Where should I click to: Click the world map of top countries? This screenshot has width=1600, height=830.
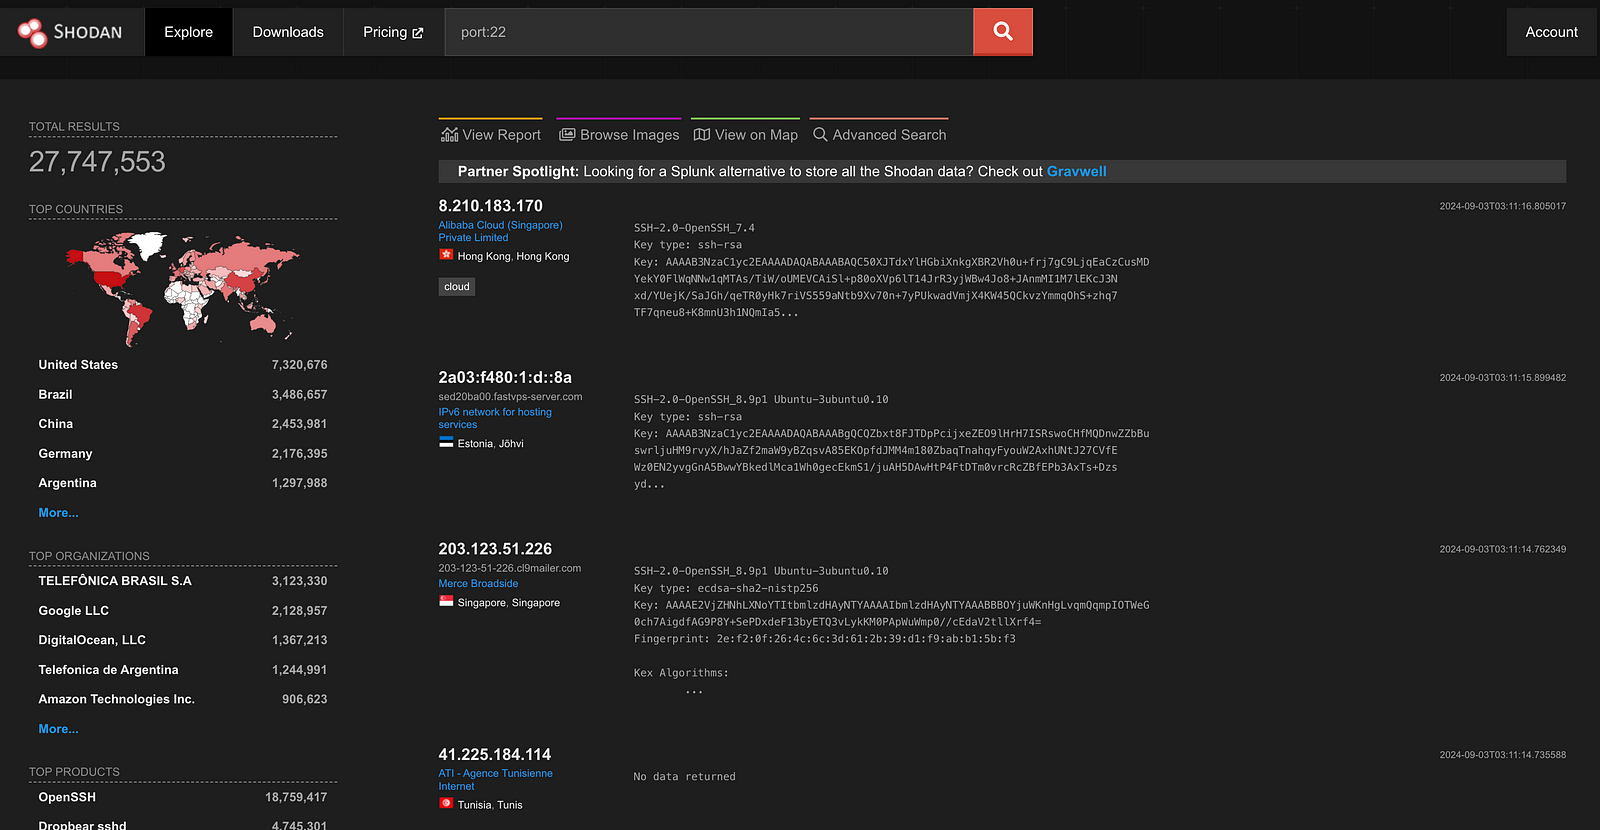pyautogui.click(x=182, y=288)
